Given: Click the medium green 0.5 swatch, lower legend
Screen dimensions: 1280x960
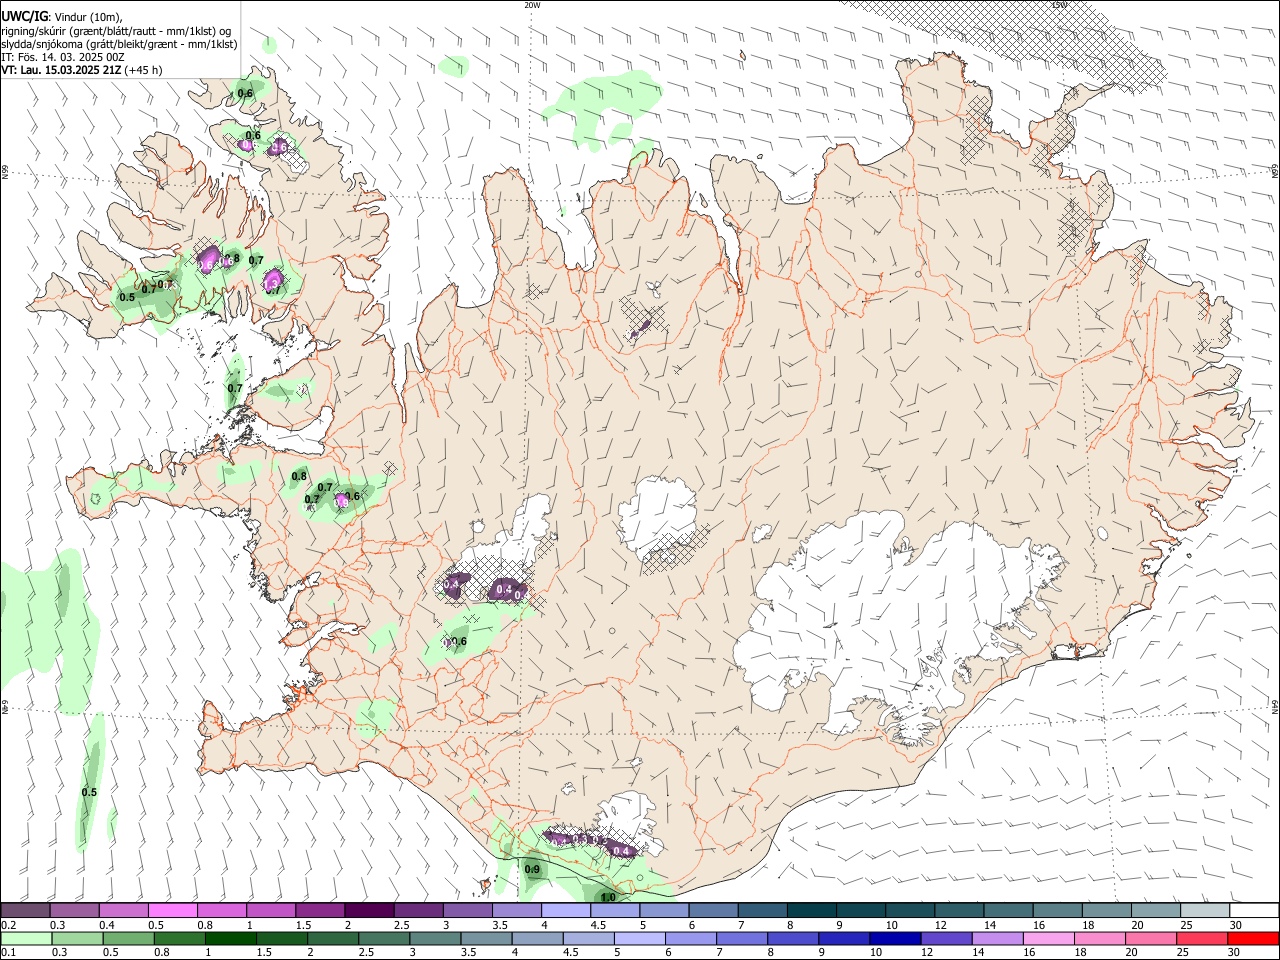Looking at the screenshot, I should 129,938.
